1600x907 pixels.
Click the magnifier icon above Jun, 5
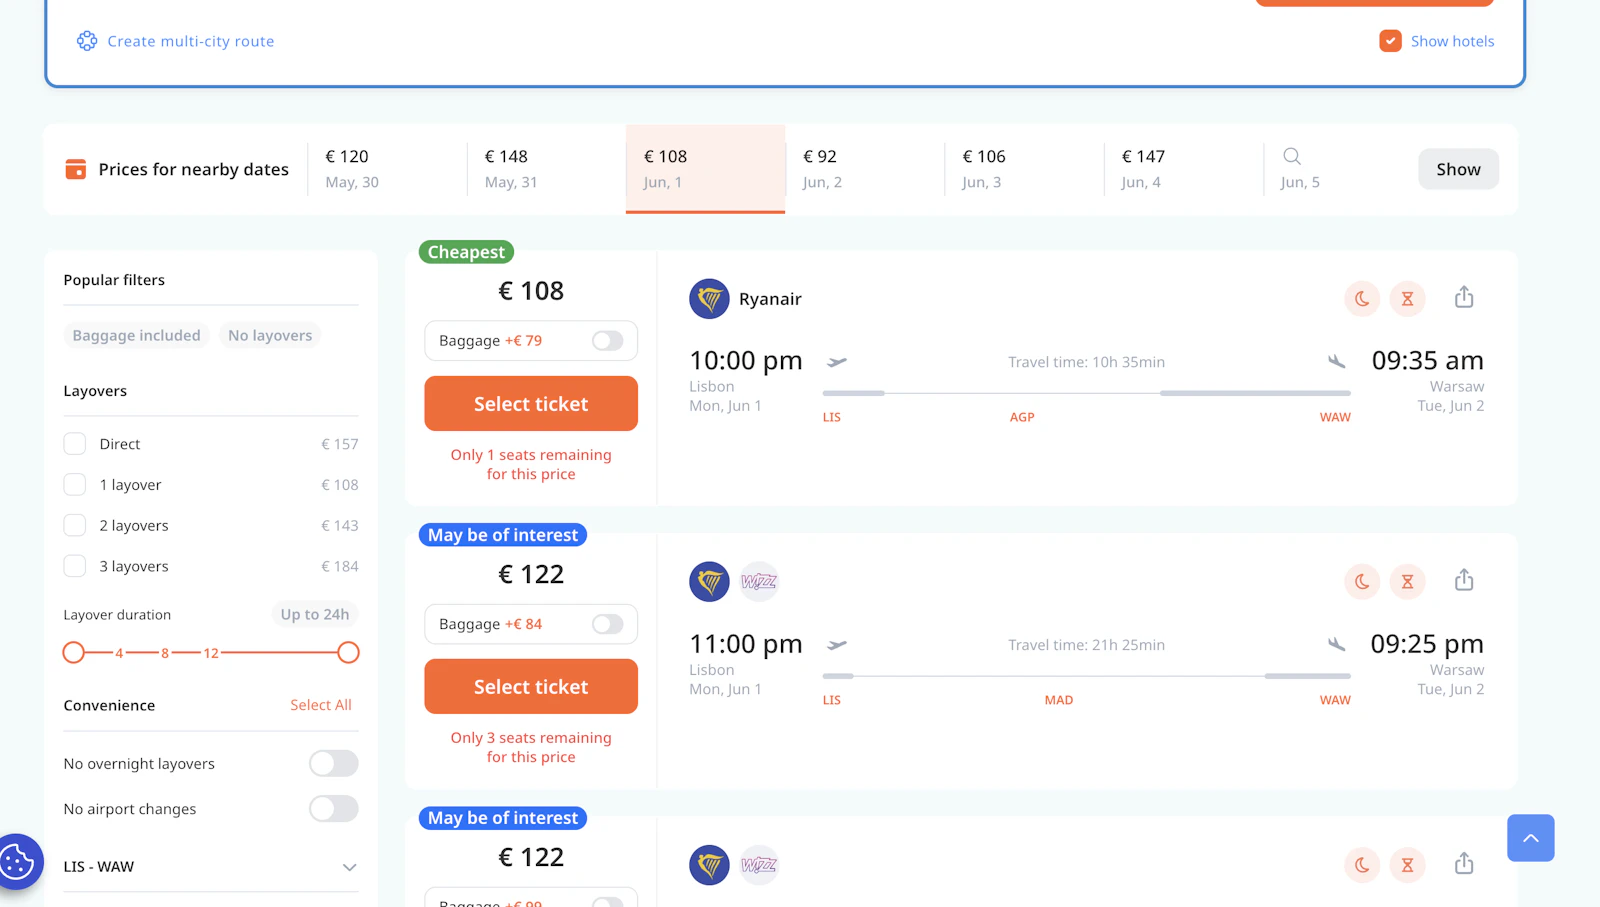[x=1292, y=156]
